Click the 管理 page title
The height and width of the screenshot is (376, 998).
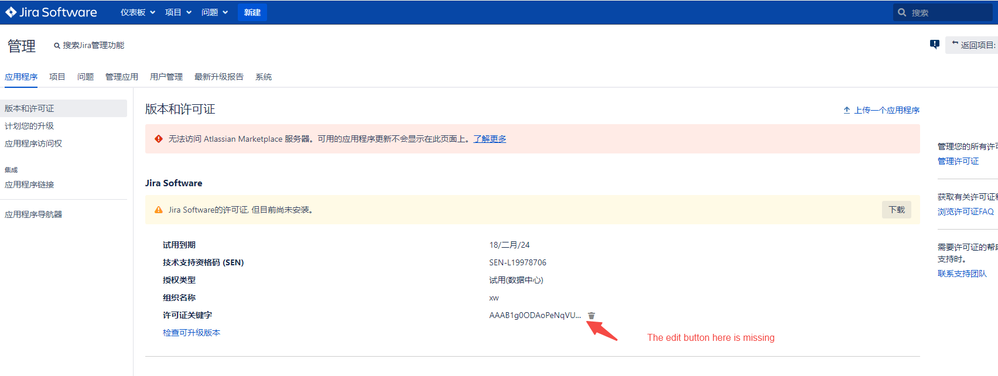pos(22,46)
